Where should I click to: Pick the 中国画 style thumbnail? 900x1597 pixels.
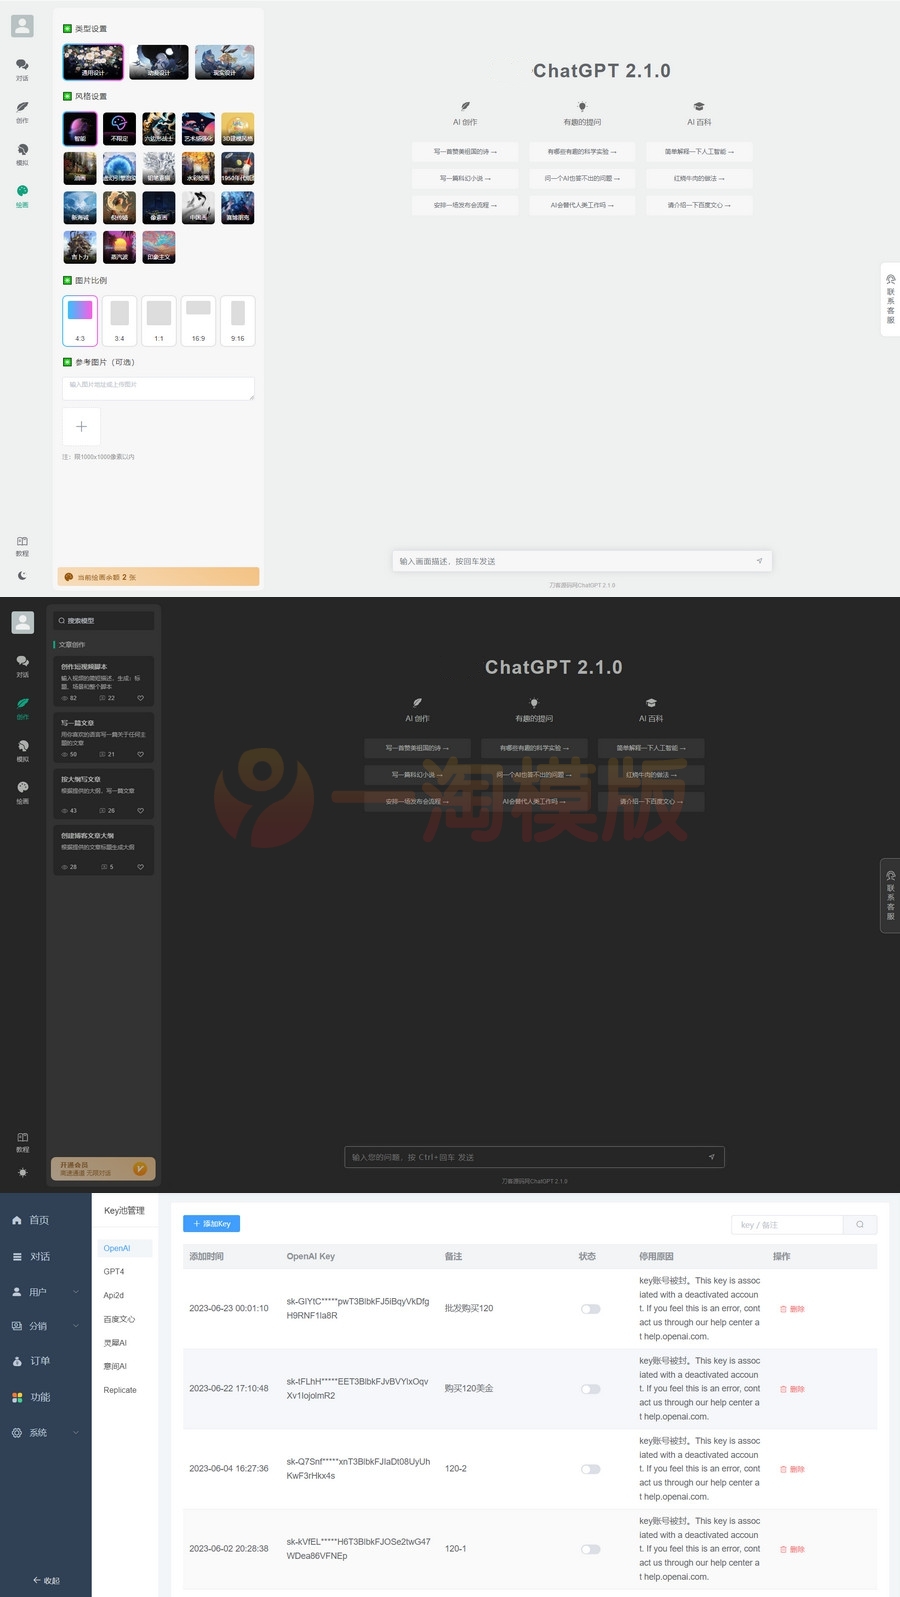(198, 208)
